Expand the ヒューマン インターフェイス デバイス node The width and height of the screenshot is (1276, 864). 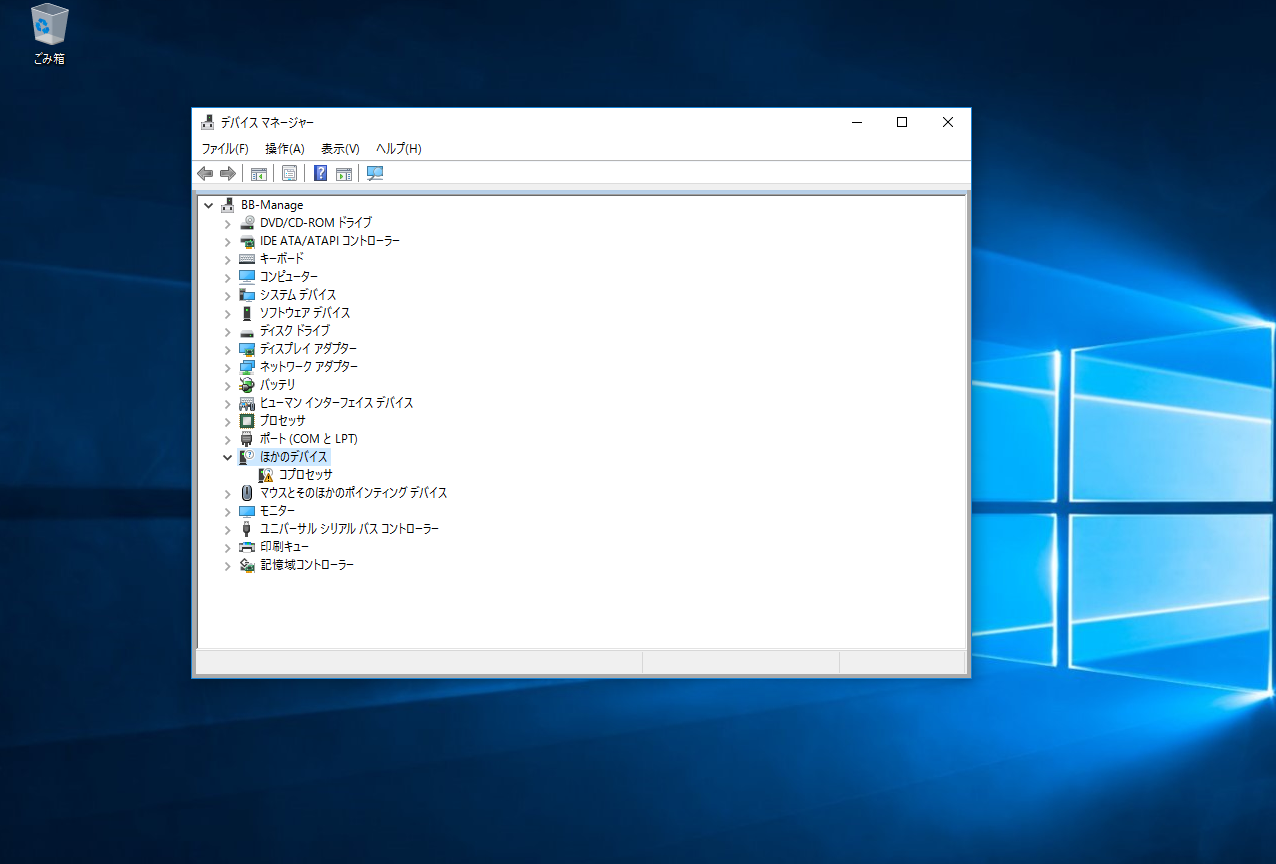click(x=227, y=403)
